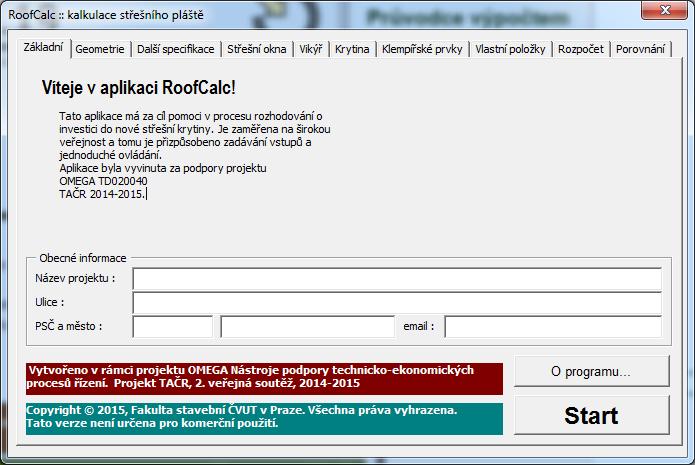Click the large Start button
The image size is (695, 465).
pyautogui.click(x=592, y=415)
